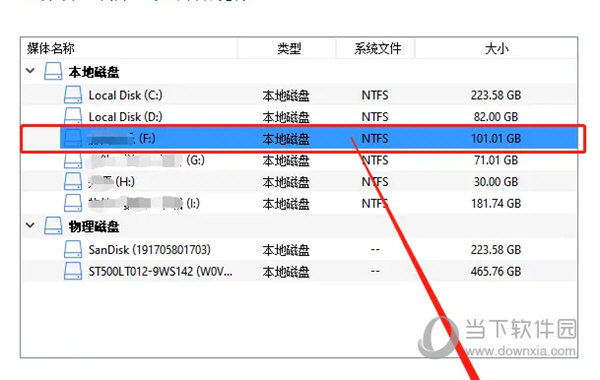This screenshot has height=380, width=600.
Task: Select the Local Disk (D:) entry
Action: [126, 117]
